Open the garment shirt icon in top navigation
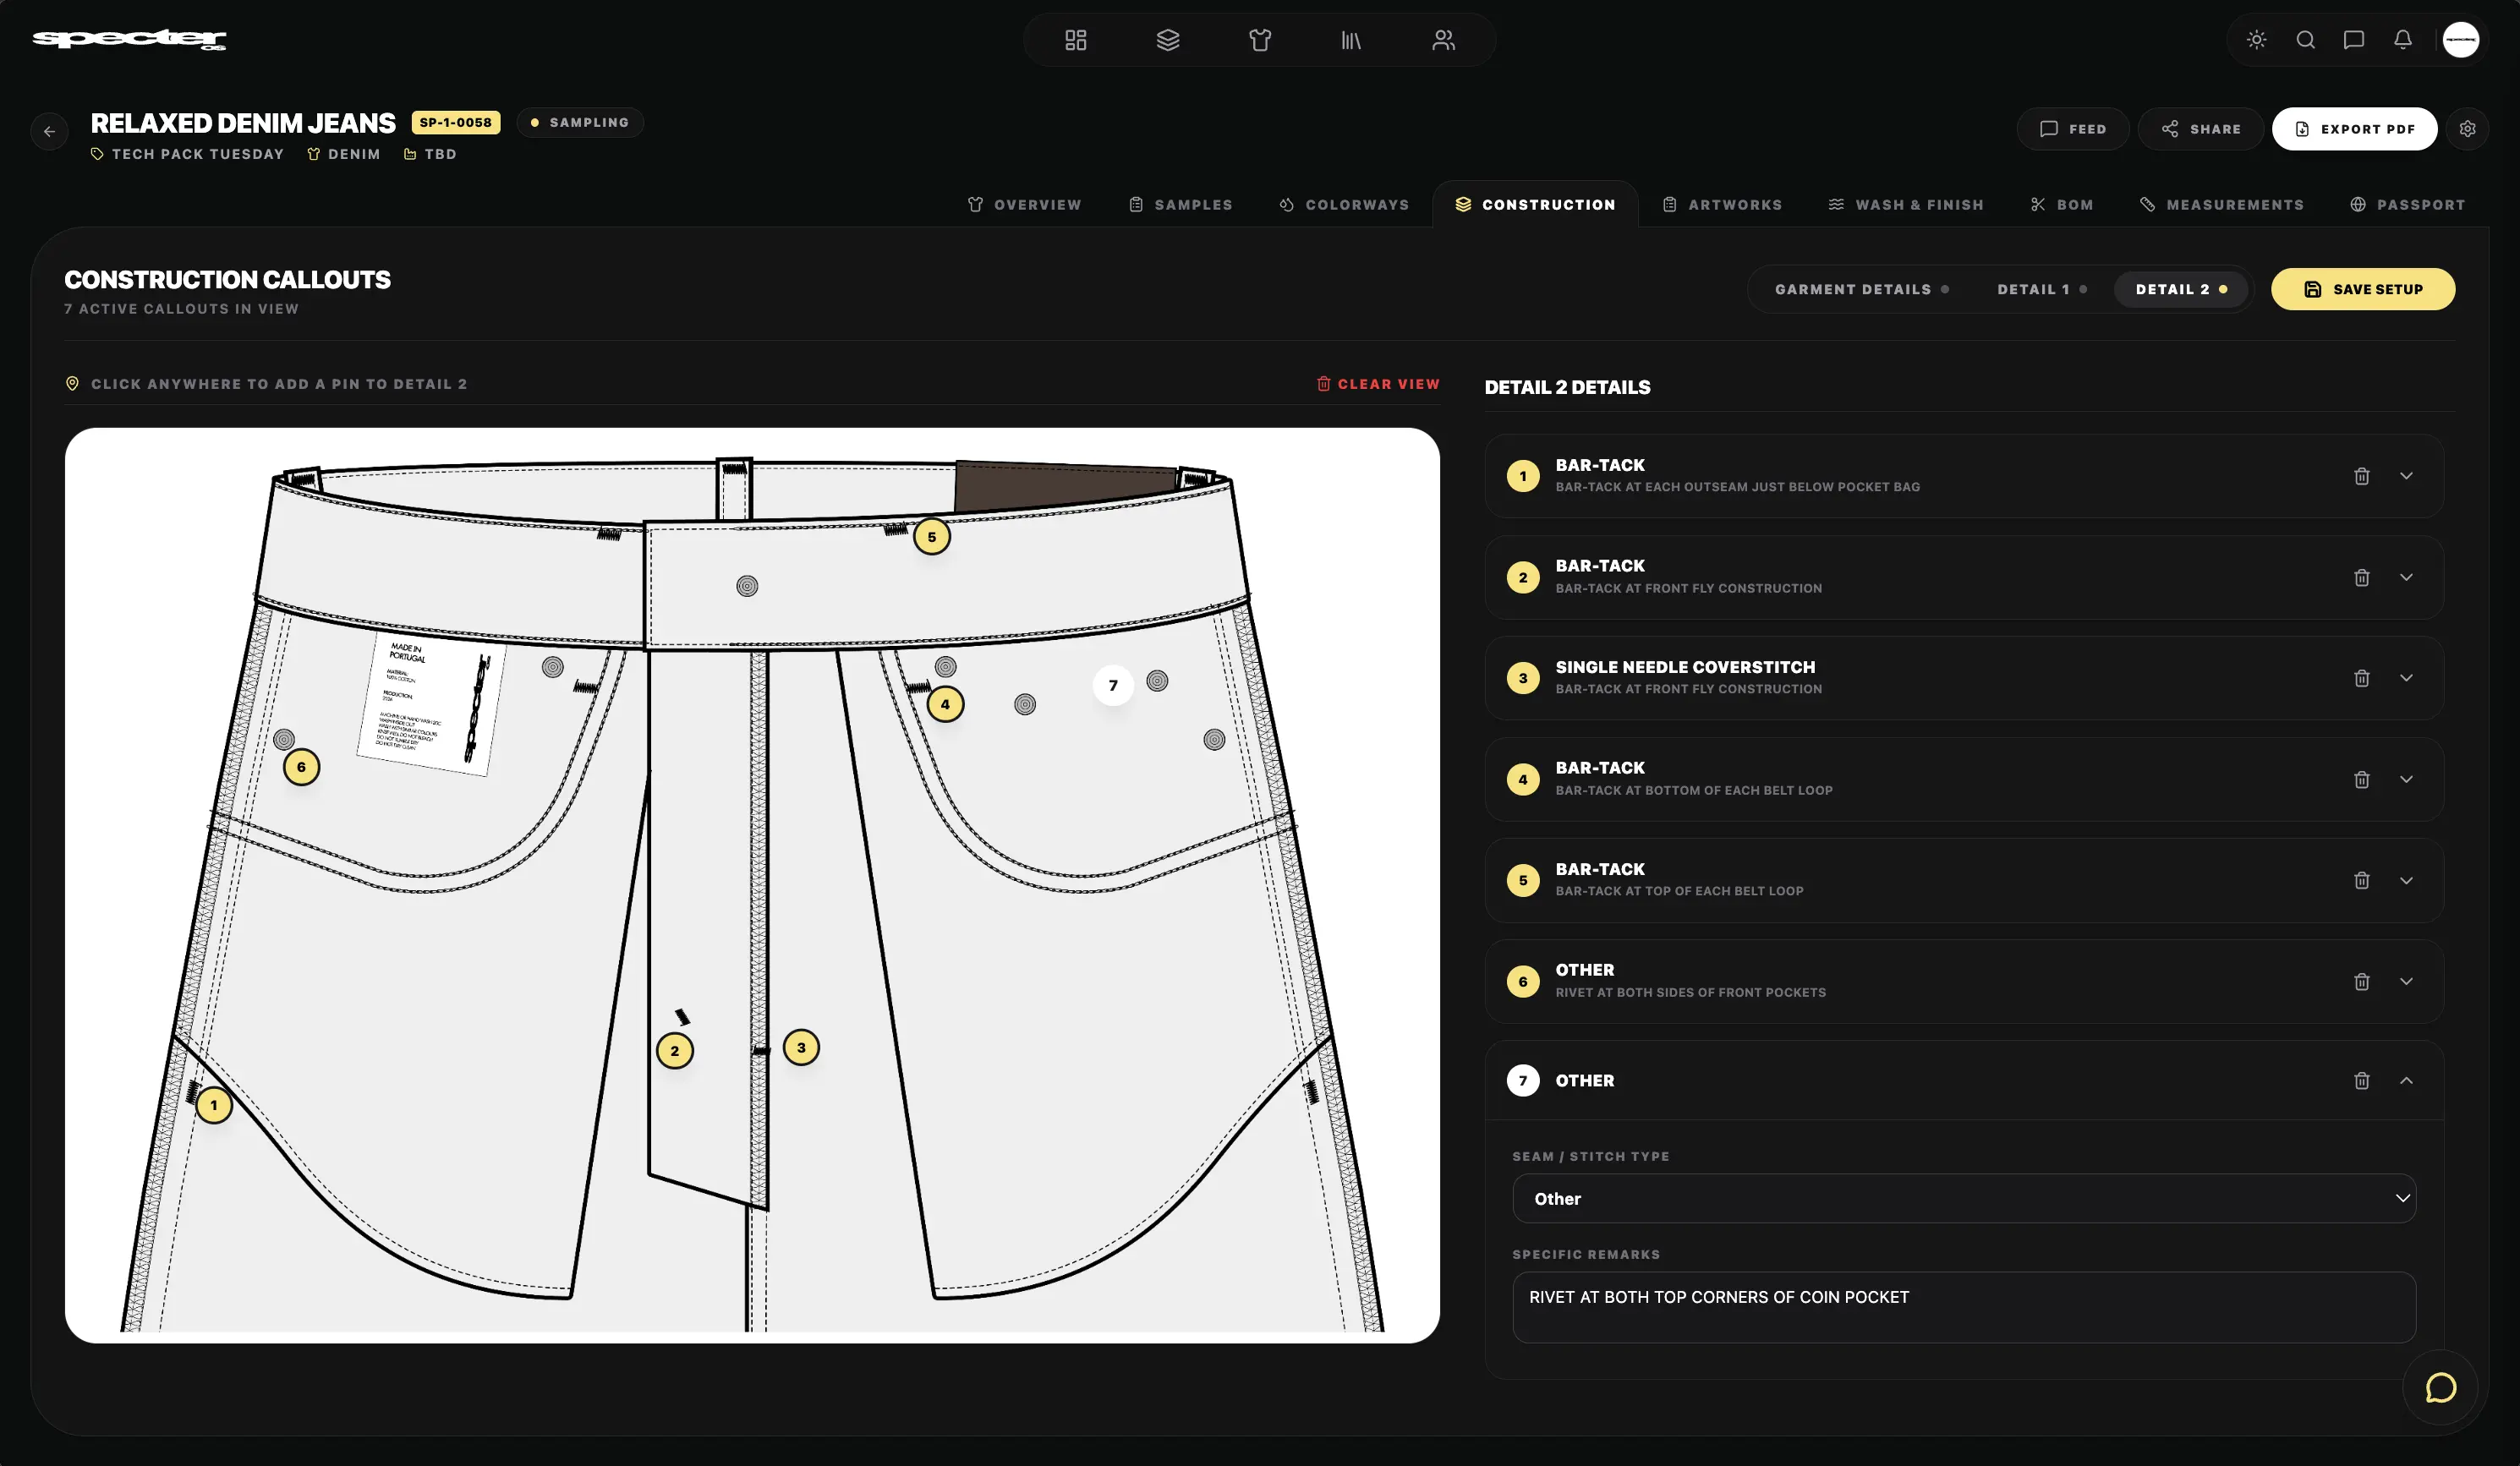This screenshot has height=1466, width=2520. click(1260, 40)
